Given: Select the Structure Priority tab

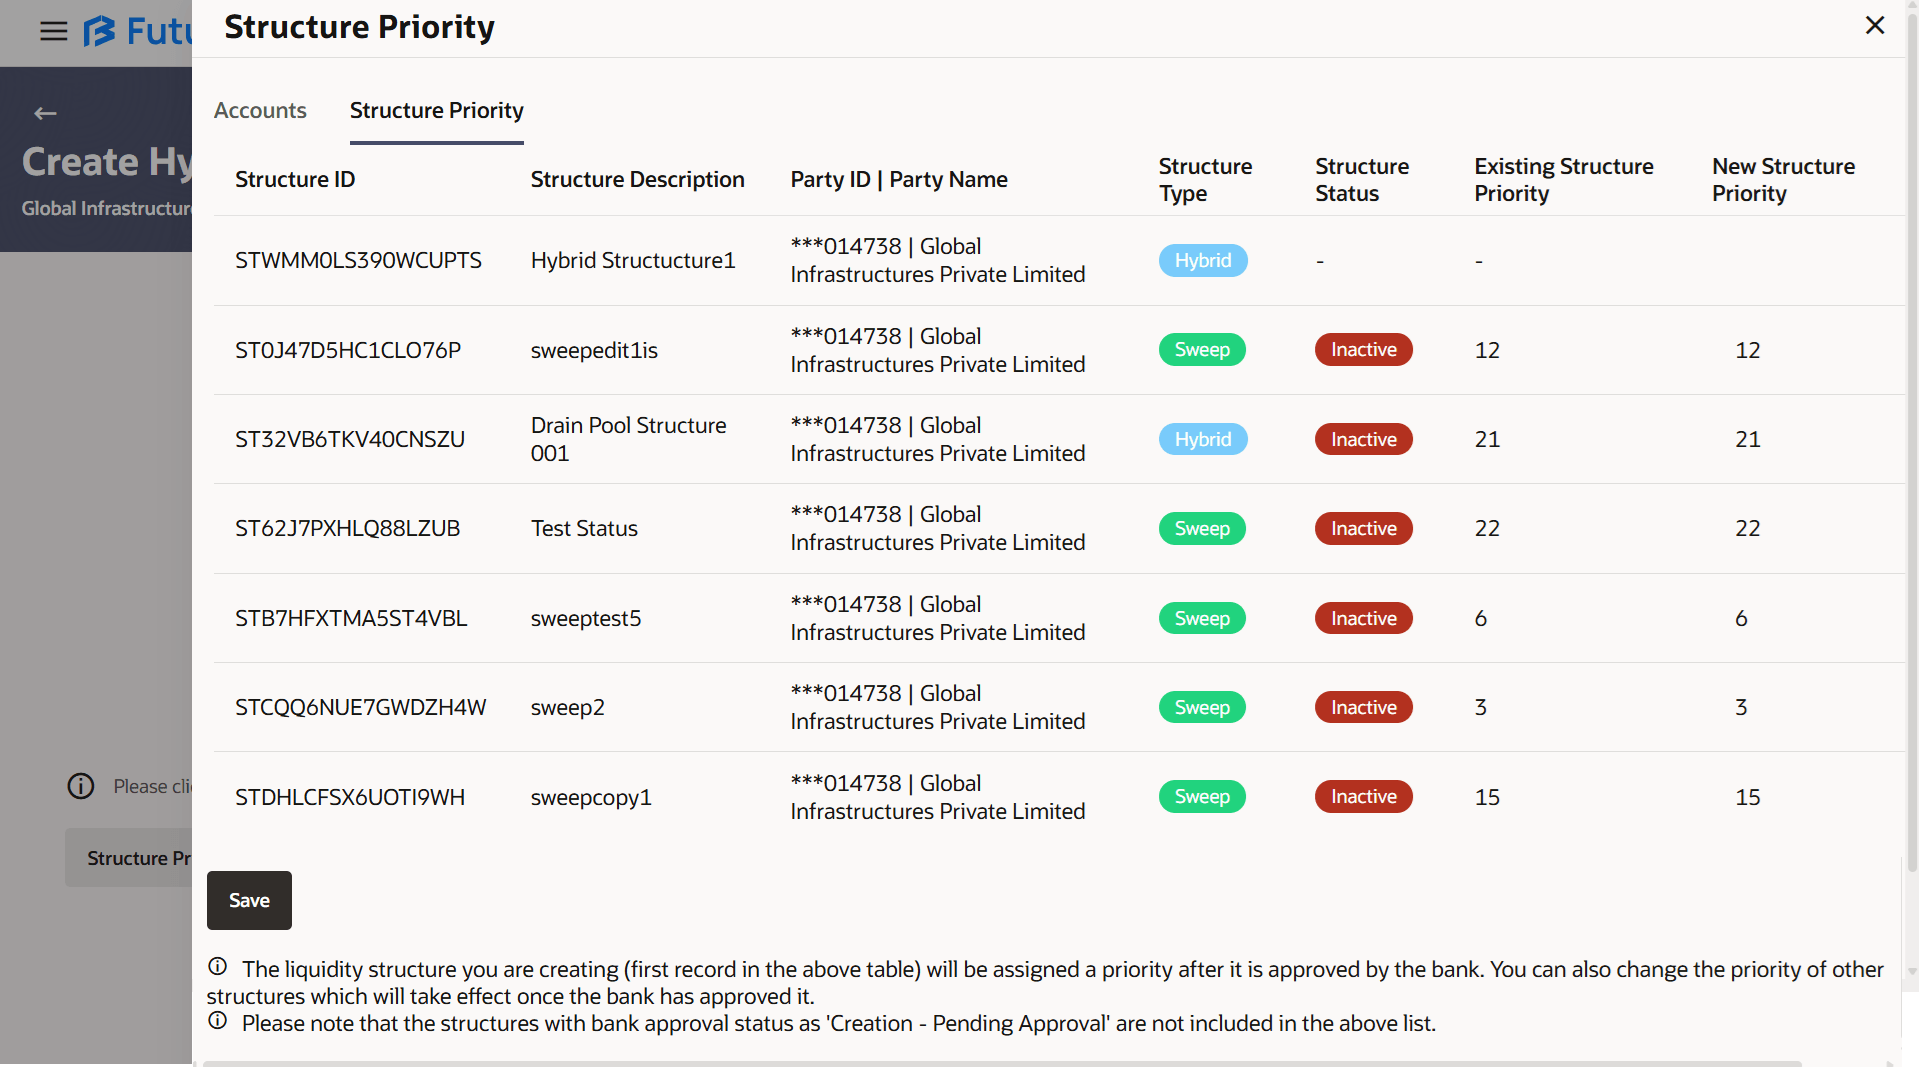Looking at the screenshot, I should click(436, 110).
